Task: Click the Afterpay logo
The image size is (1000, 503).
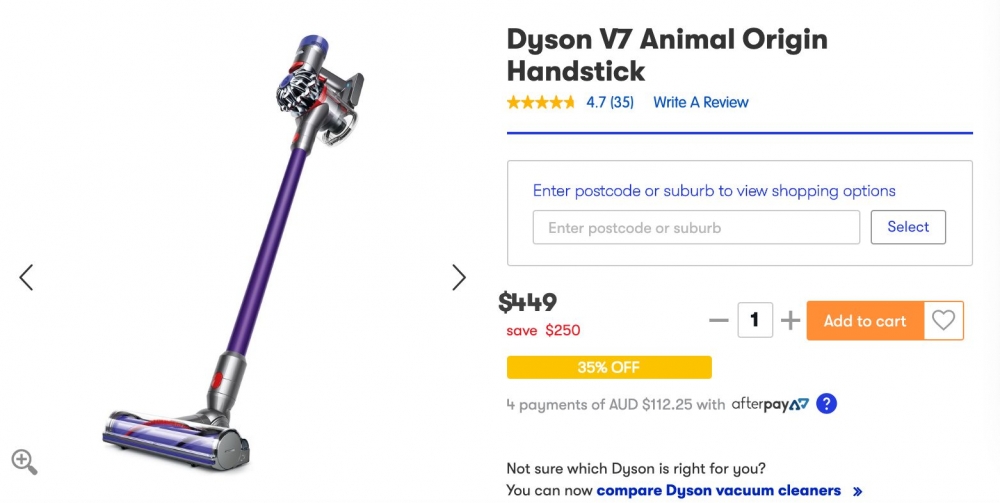Action: (769, 404)
